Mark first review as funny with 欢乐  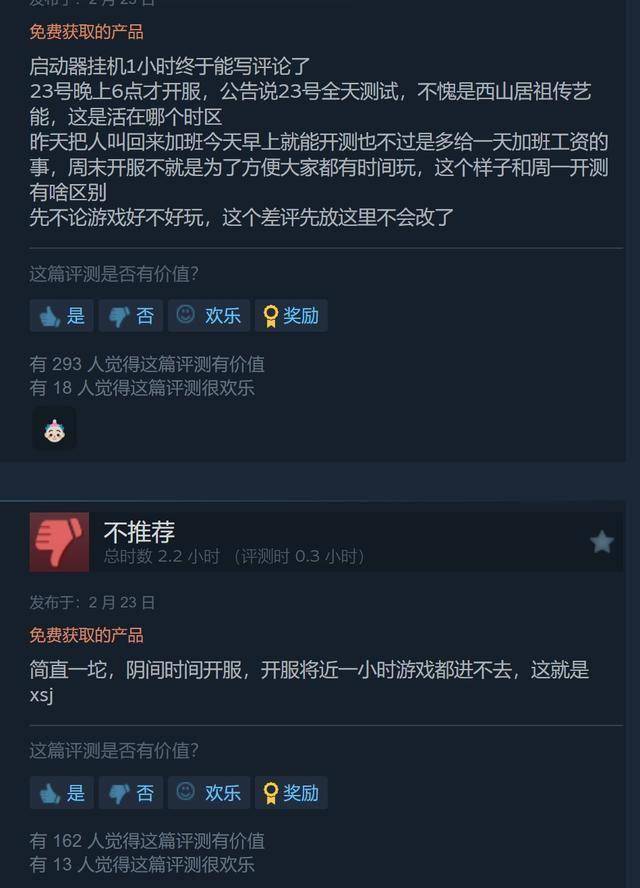pyautogui.click(x=209, y=315)
